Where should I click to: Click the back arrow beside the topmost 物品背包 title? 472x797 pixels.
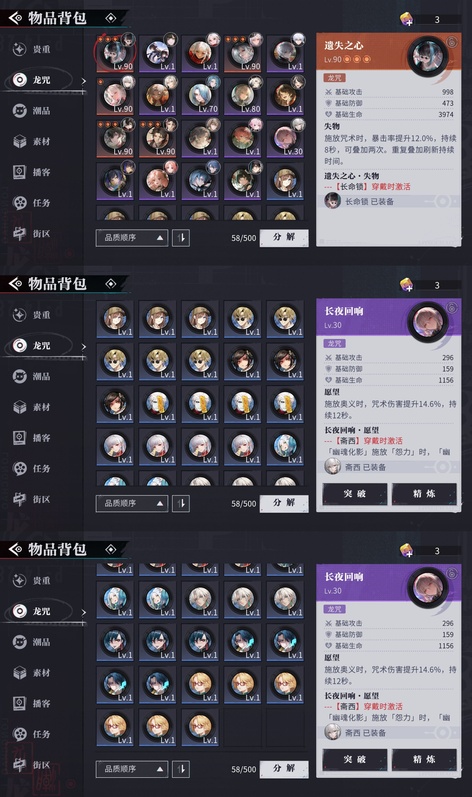click(x=15, y=18)
